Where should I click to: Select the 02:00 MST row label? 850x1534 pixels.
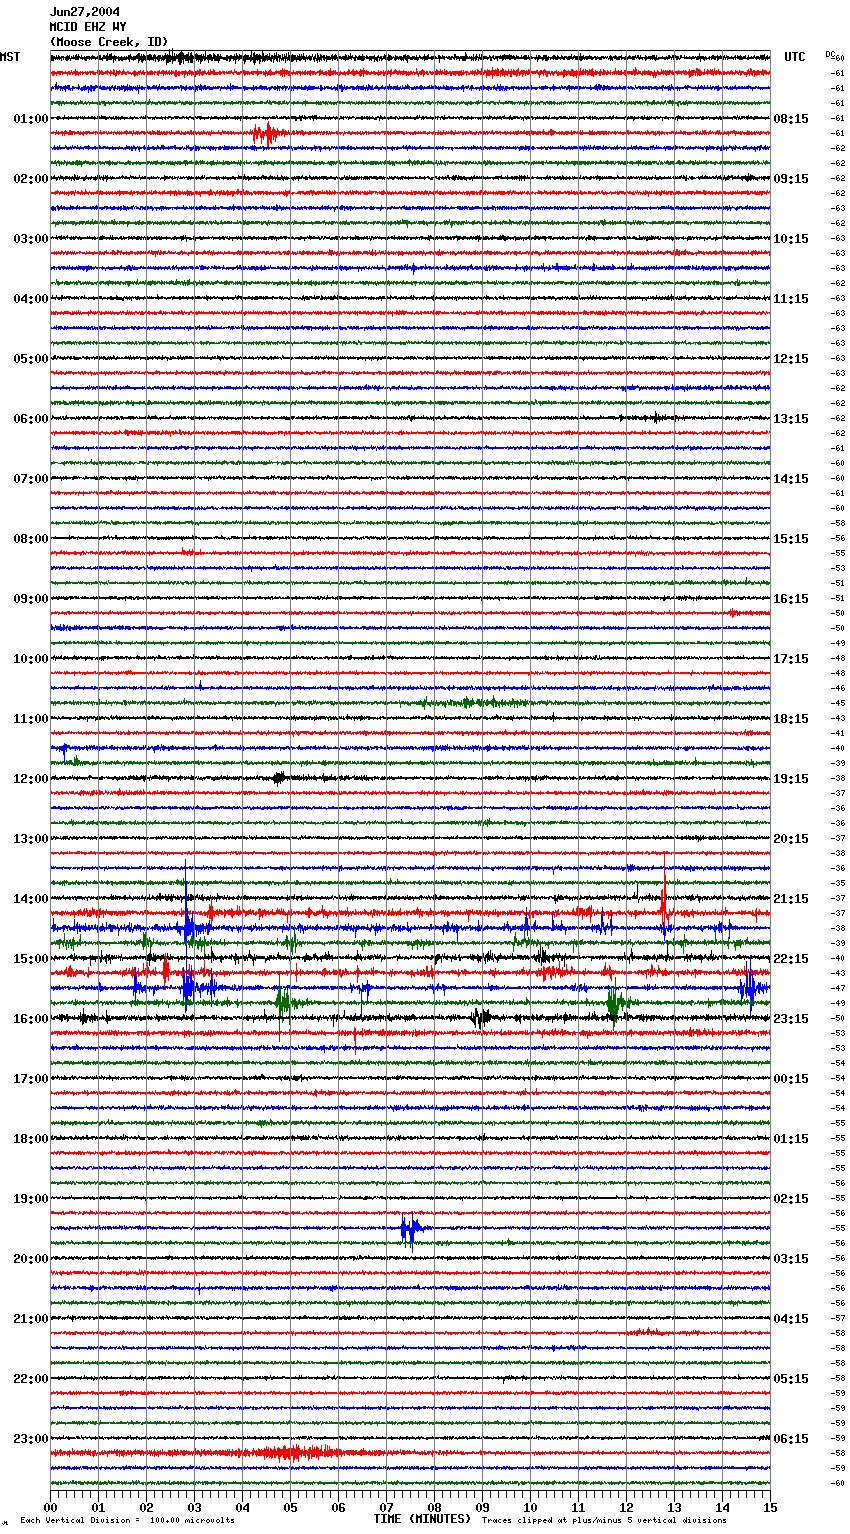[31, 179]
